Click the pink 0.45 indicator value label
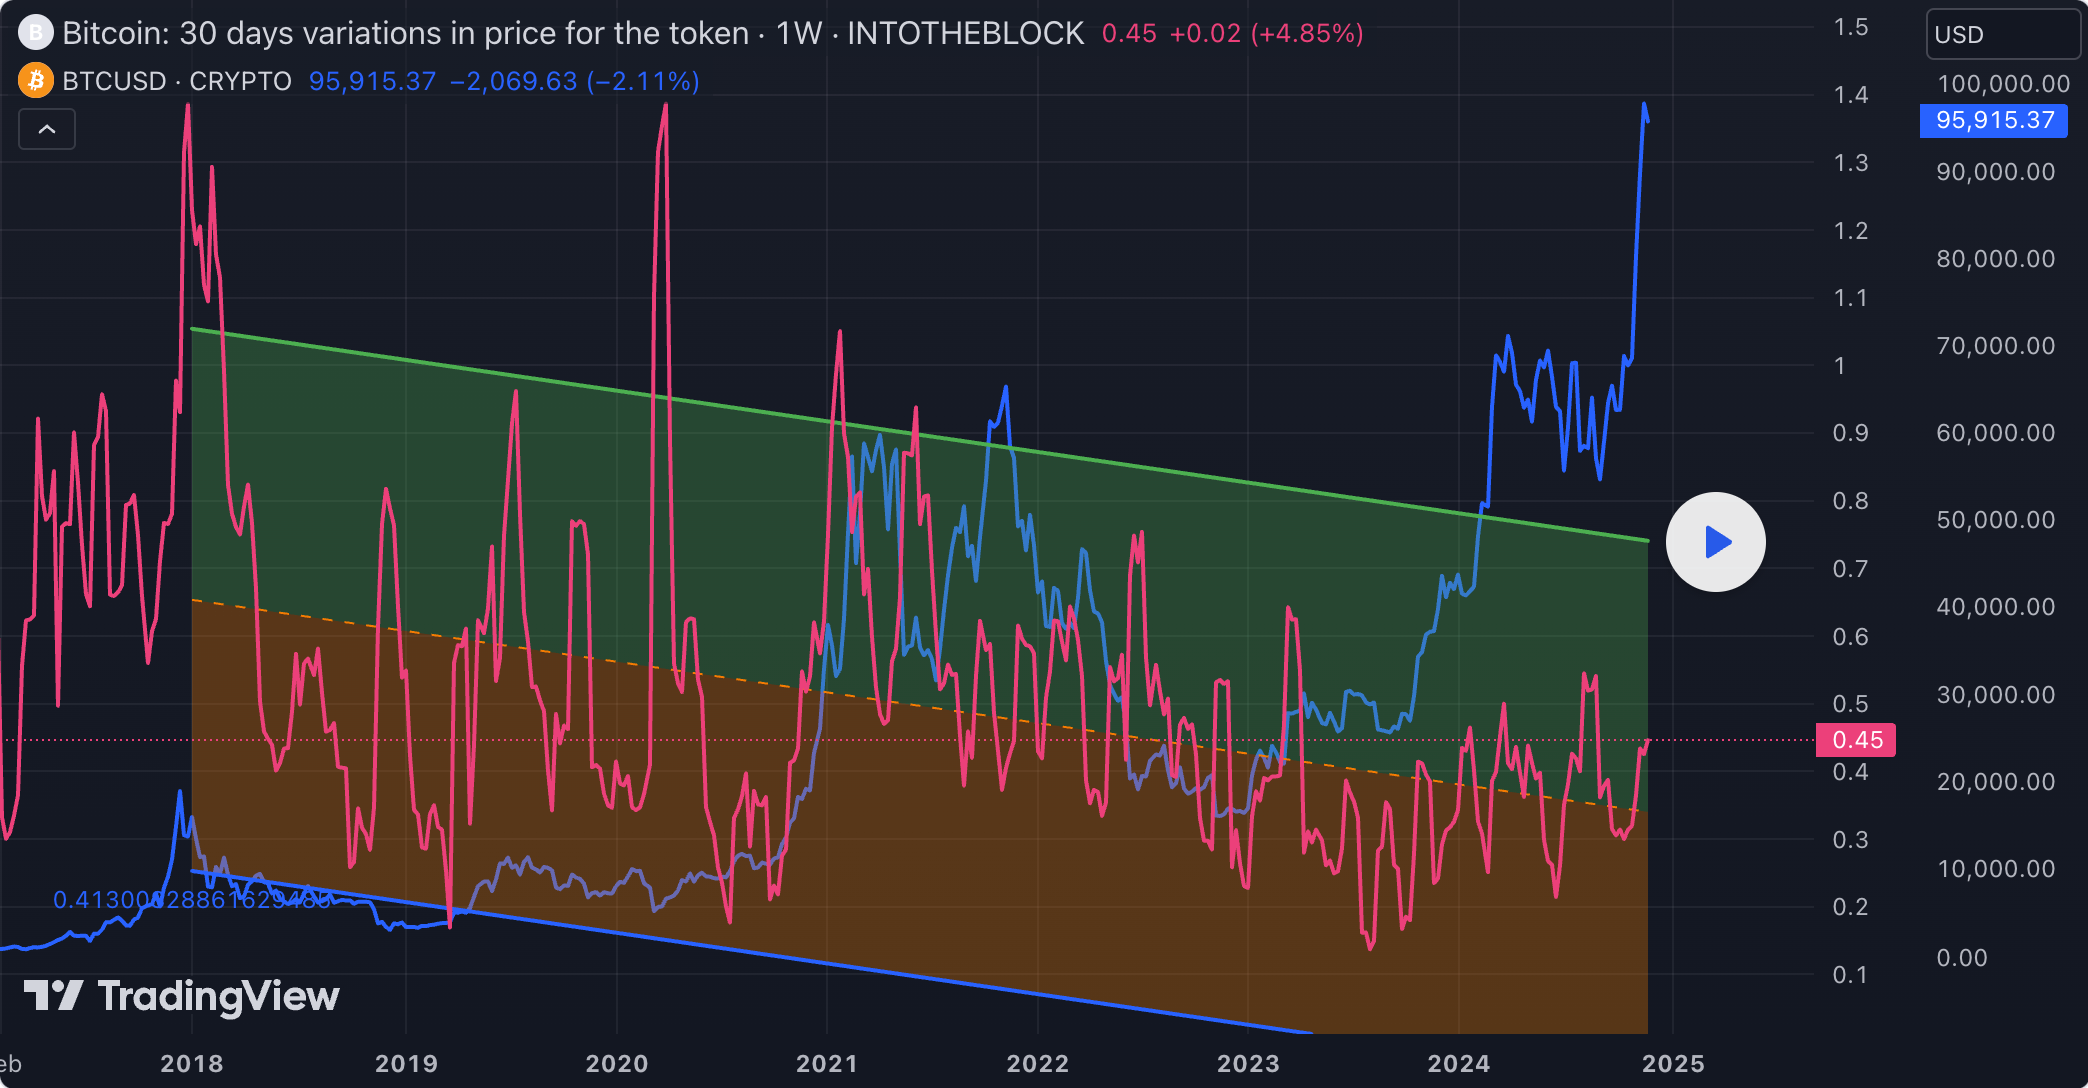2088x1088 pixels. (1856, 740)
